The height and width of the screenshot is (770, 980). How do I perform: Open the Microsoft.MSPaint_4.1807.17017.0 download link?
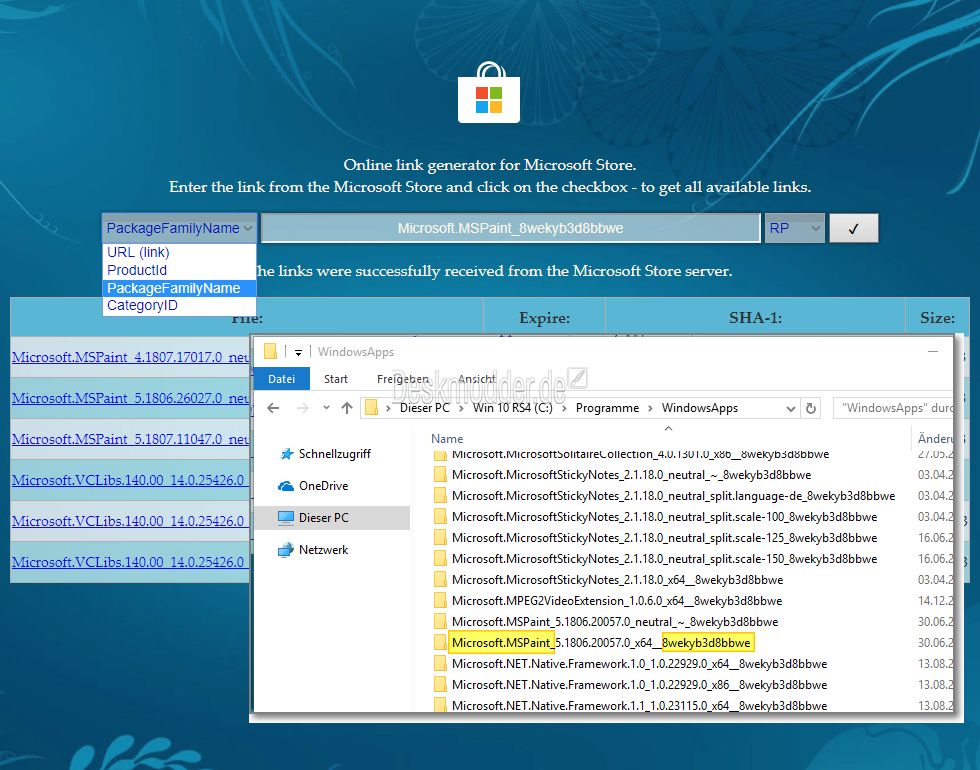click(130, 357)
